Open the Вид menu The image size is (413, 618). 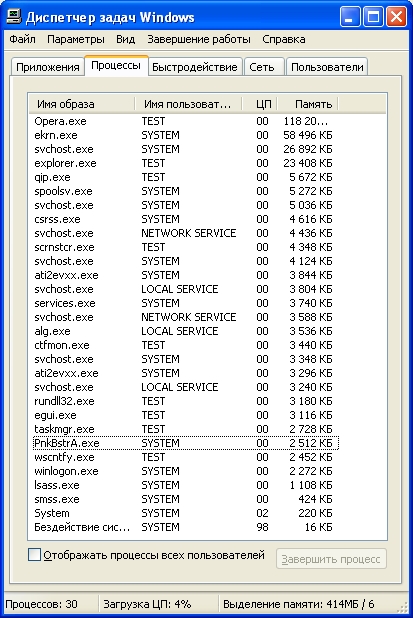pyautogui.click(x=125, y=39)
